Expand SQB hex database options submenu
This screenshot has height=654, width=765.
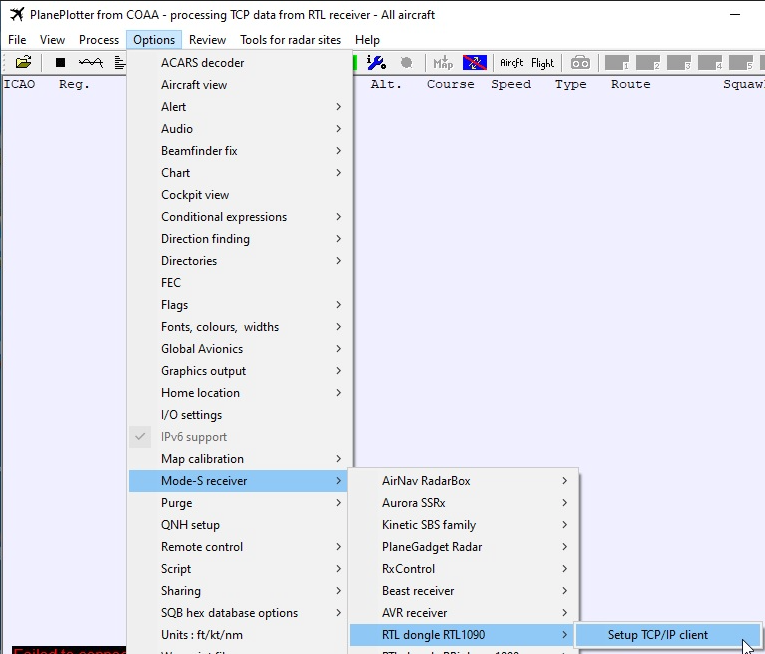[240, 613]
